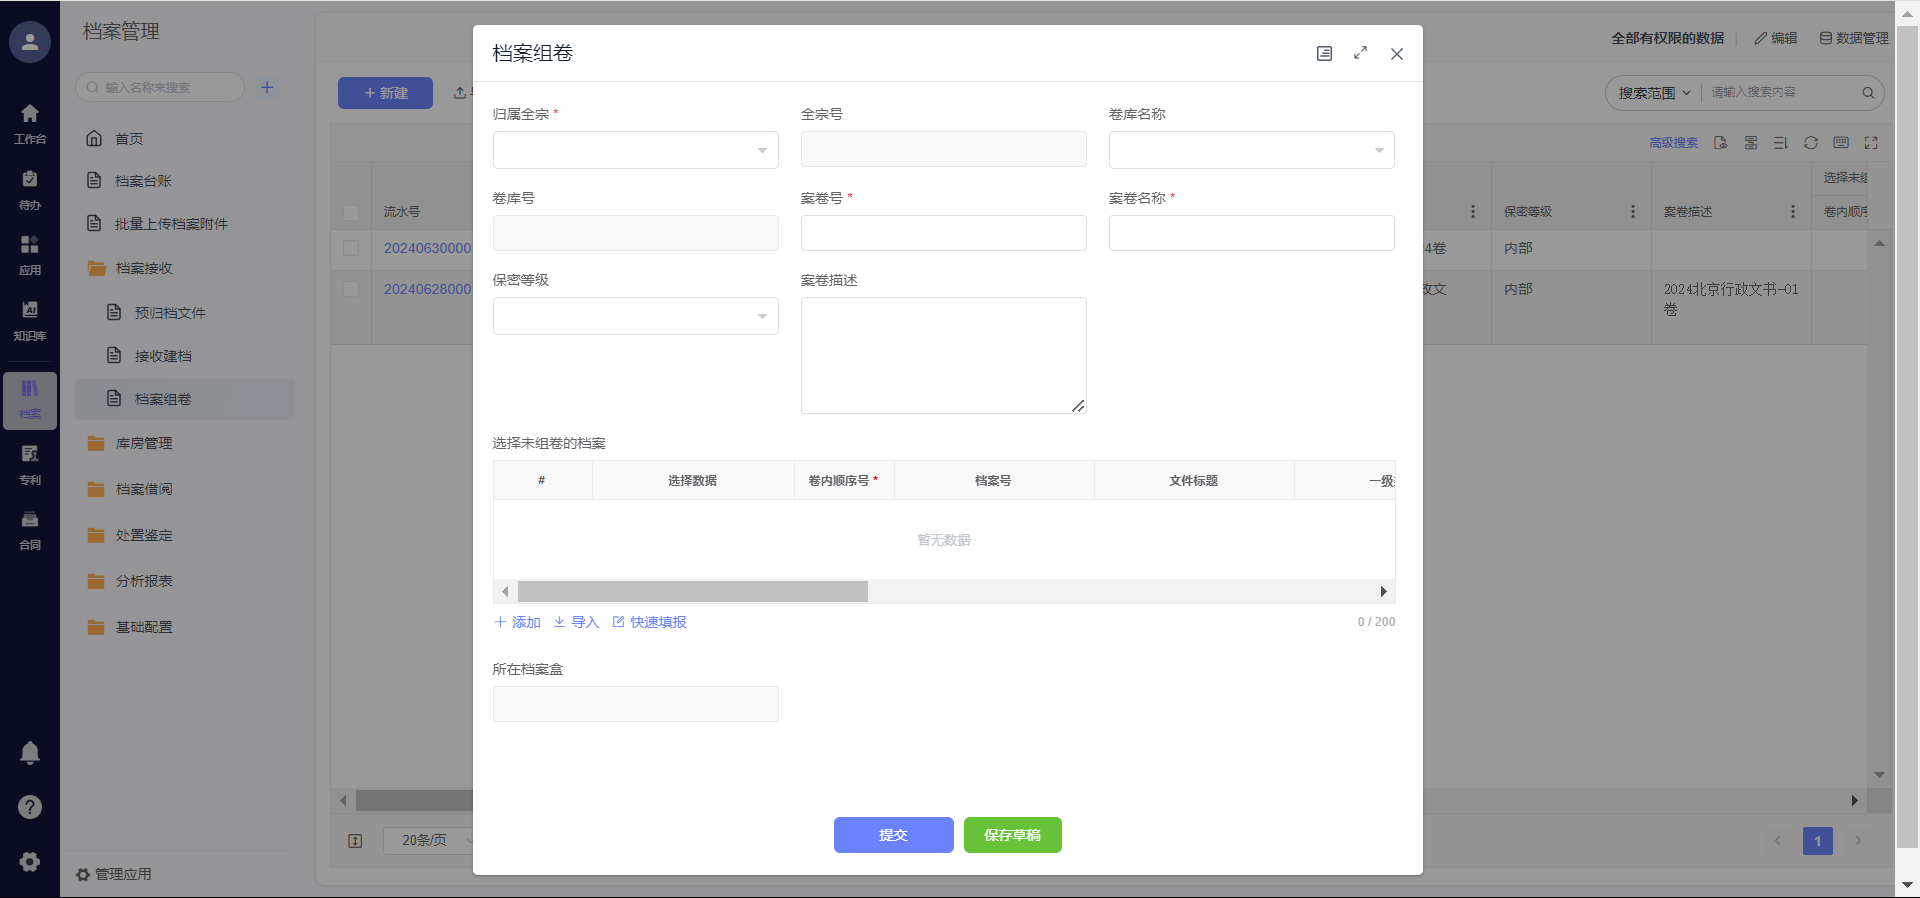Click the 案卷号 input field
Viewport: 1920px width, 898px height.
coord(943,233)
